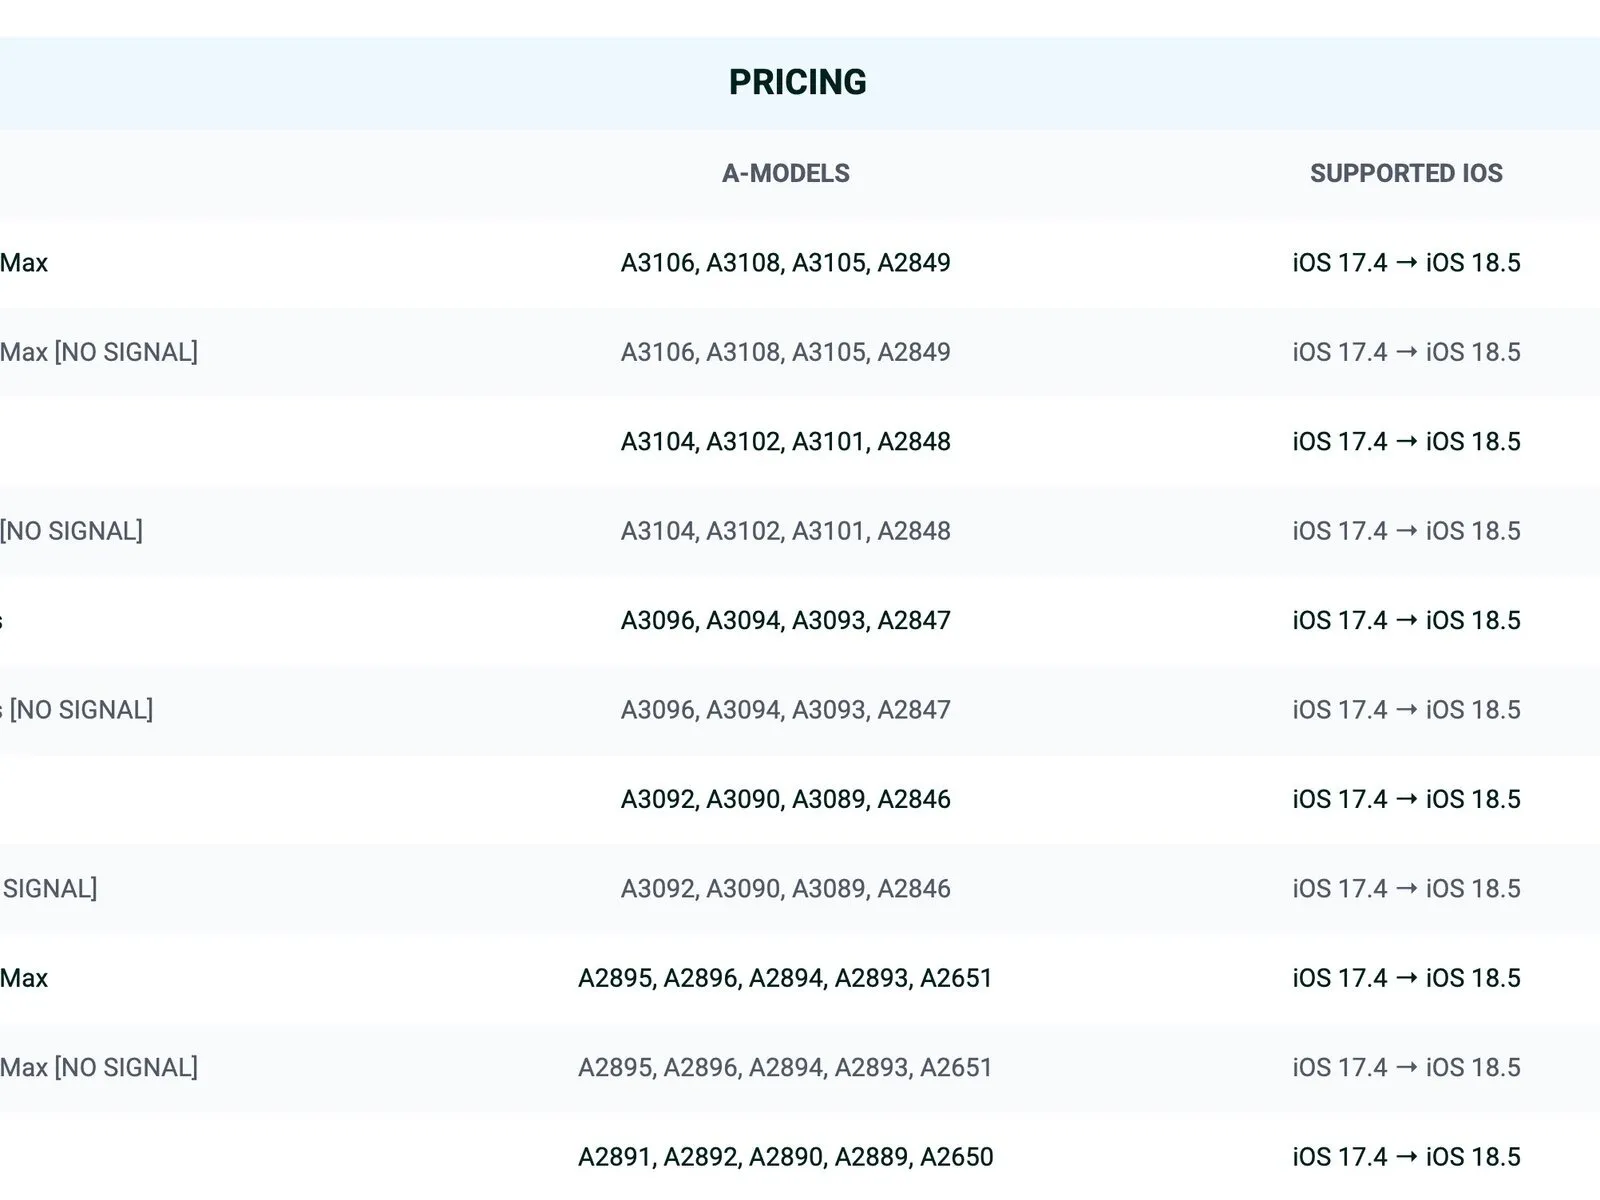Click iOS 17.4 → 18.5 in gray A3104 row
The image size is (1600, 1200).
click(x=1406, y=531)
